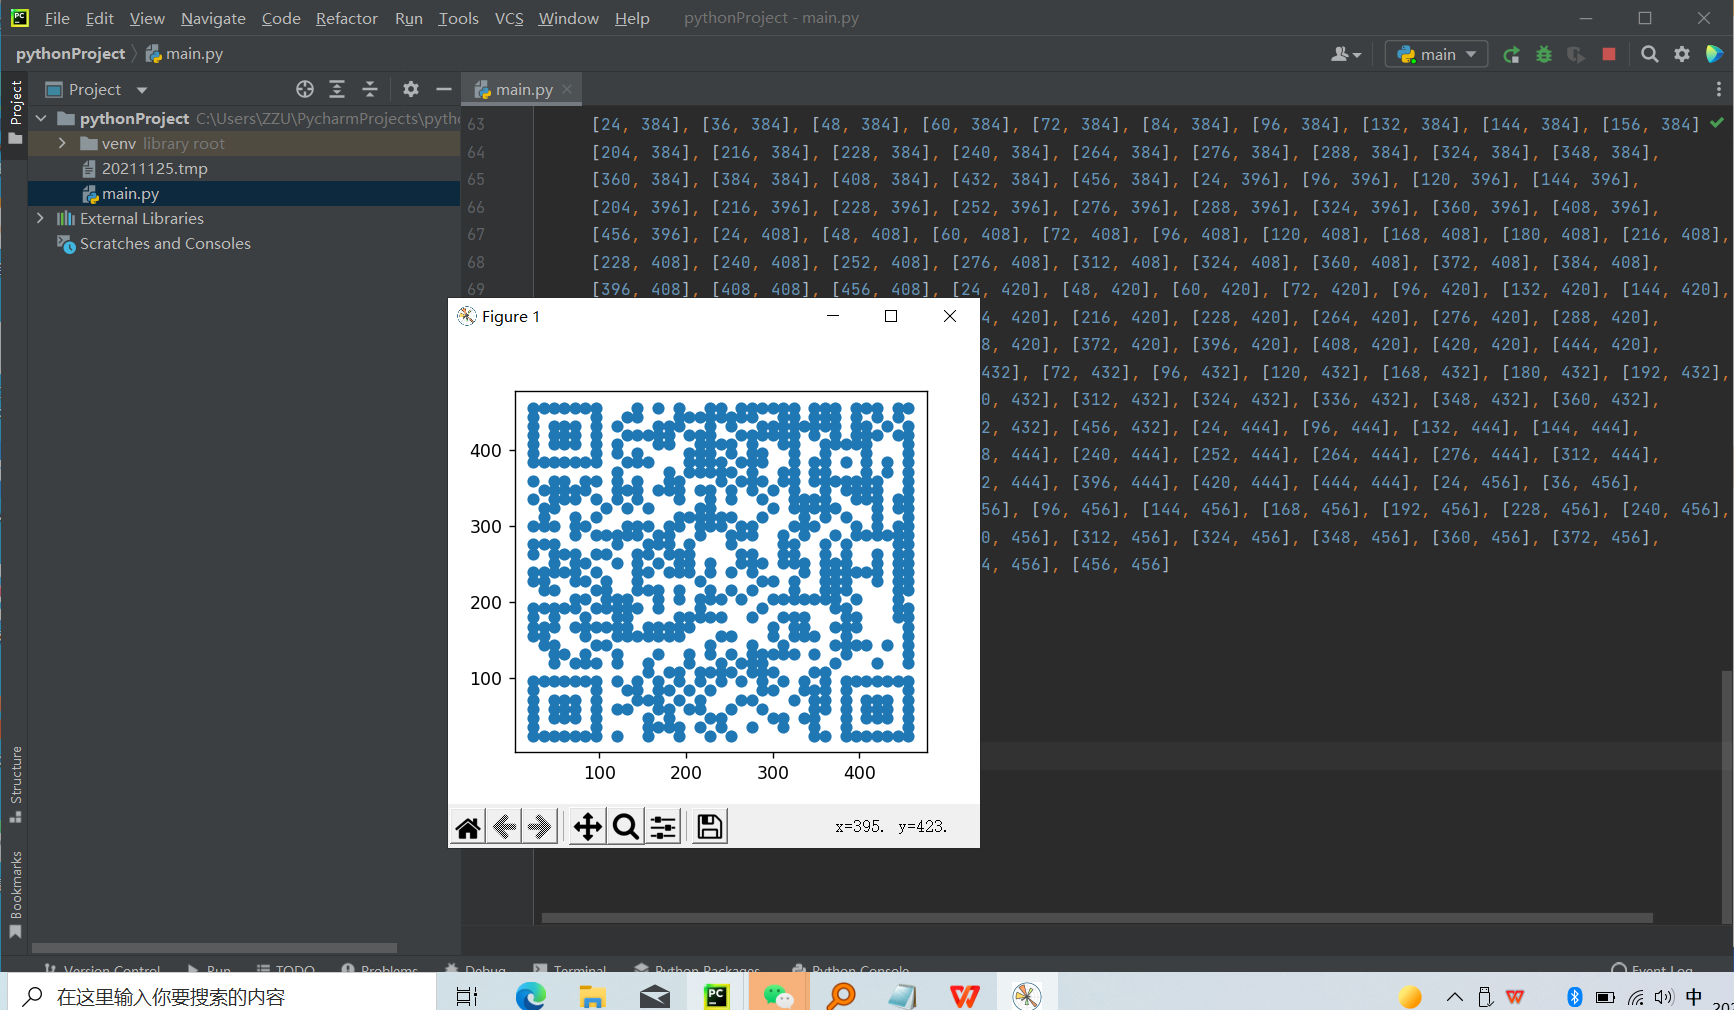Open the Run menu
The height and width of the screenshot is (1010, 1734).
(408, 18)
